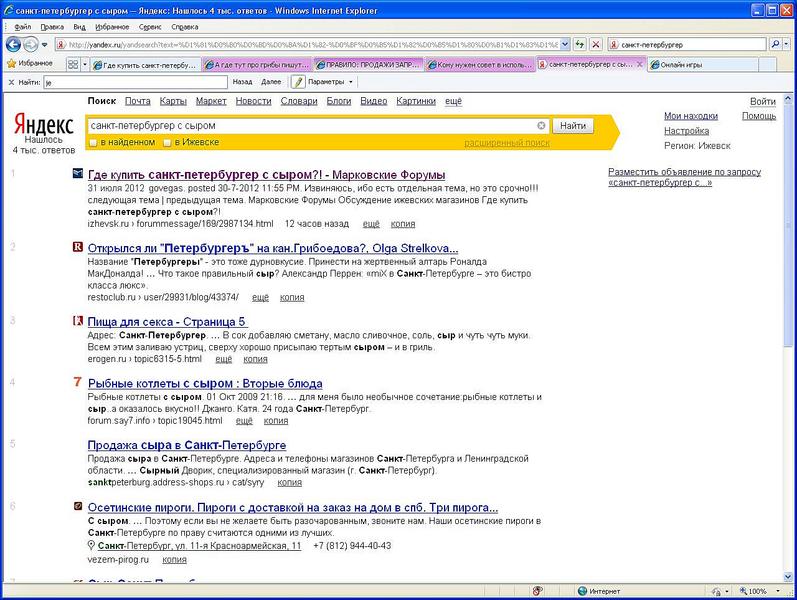Click Далее in the find bar
The width and height of the screenshot is (797, 600).
271,82
